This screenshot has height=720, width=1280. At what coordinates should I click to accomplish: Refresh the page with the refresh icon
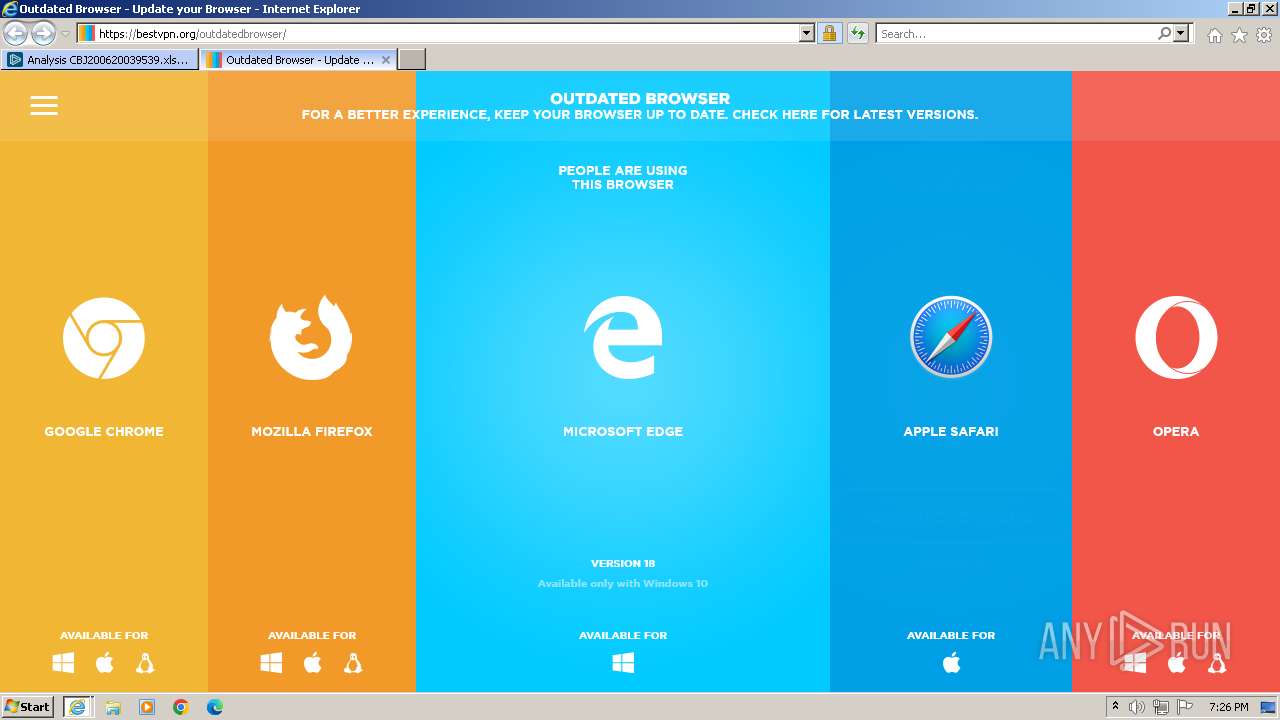tap(857, 33)
